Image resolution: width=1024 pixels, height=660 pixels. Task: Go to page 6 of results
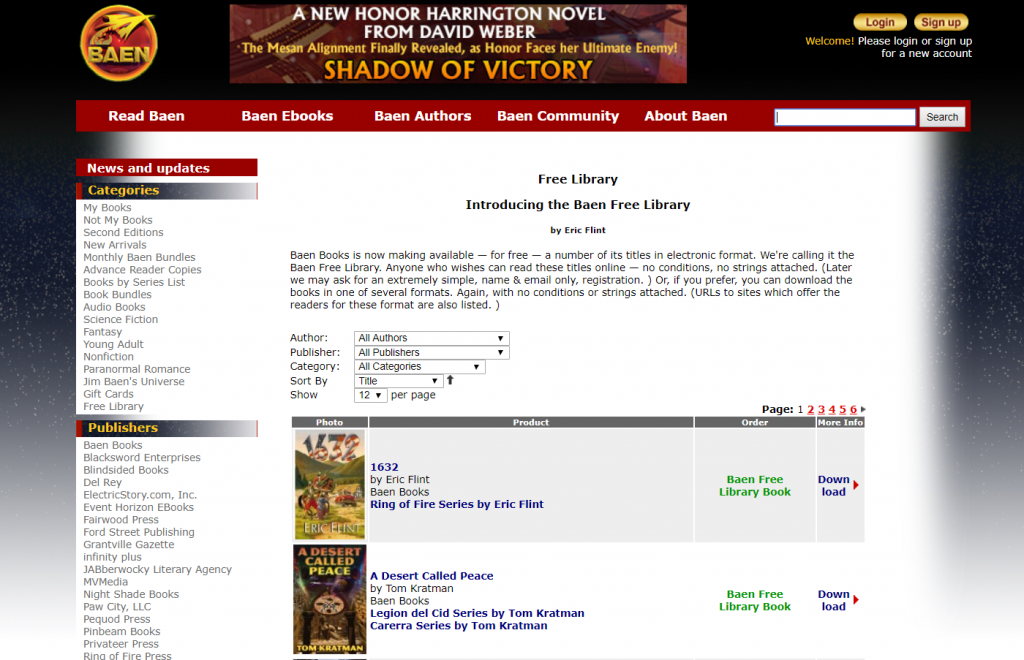point(853,409)
